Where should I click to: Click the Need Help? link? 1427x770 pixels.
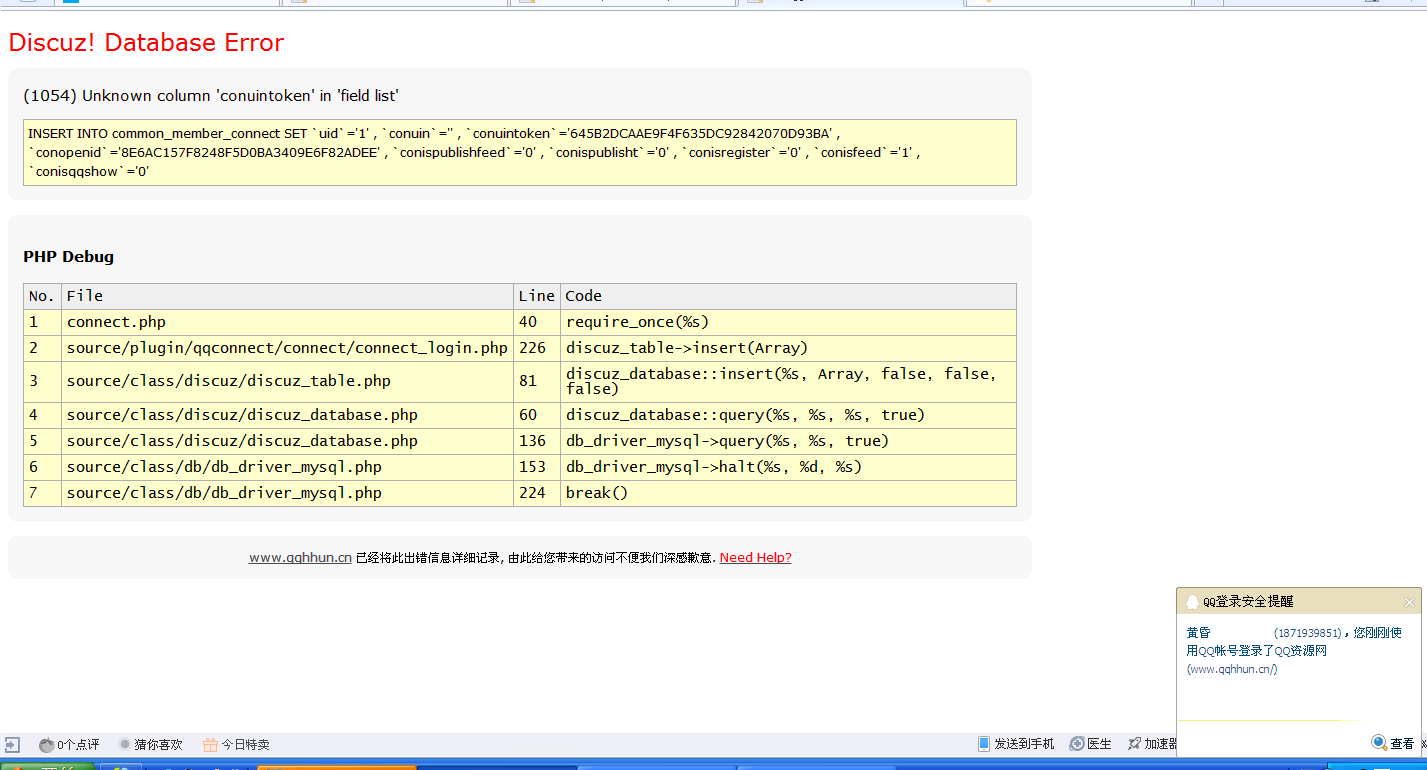pos(755,558)
